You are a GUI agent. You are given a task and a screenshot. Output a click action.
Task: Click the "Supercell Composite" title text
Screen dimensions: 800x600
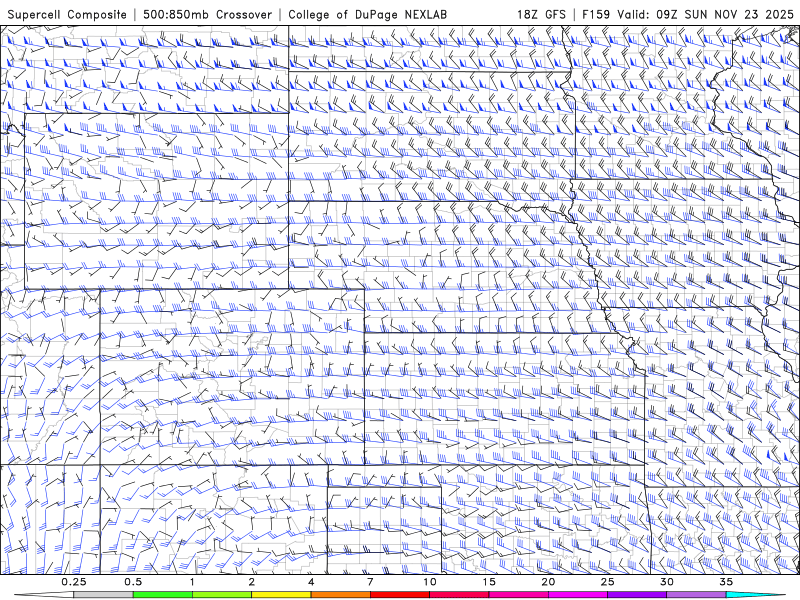(67, 14)
